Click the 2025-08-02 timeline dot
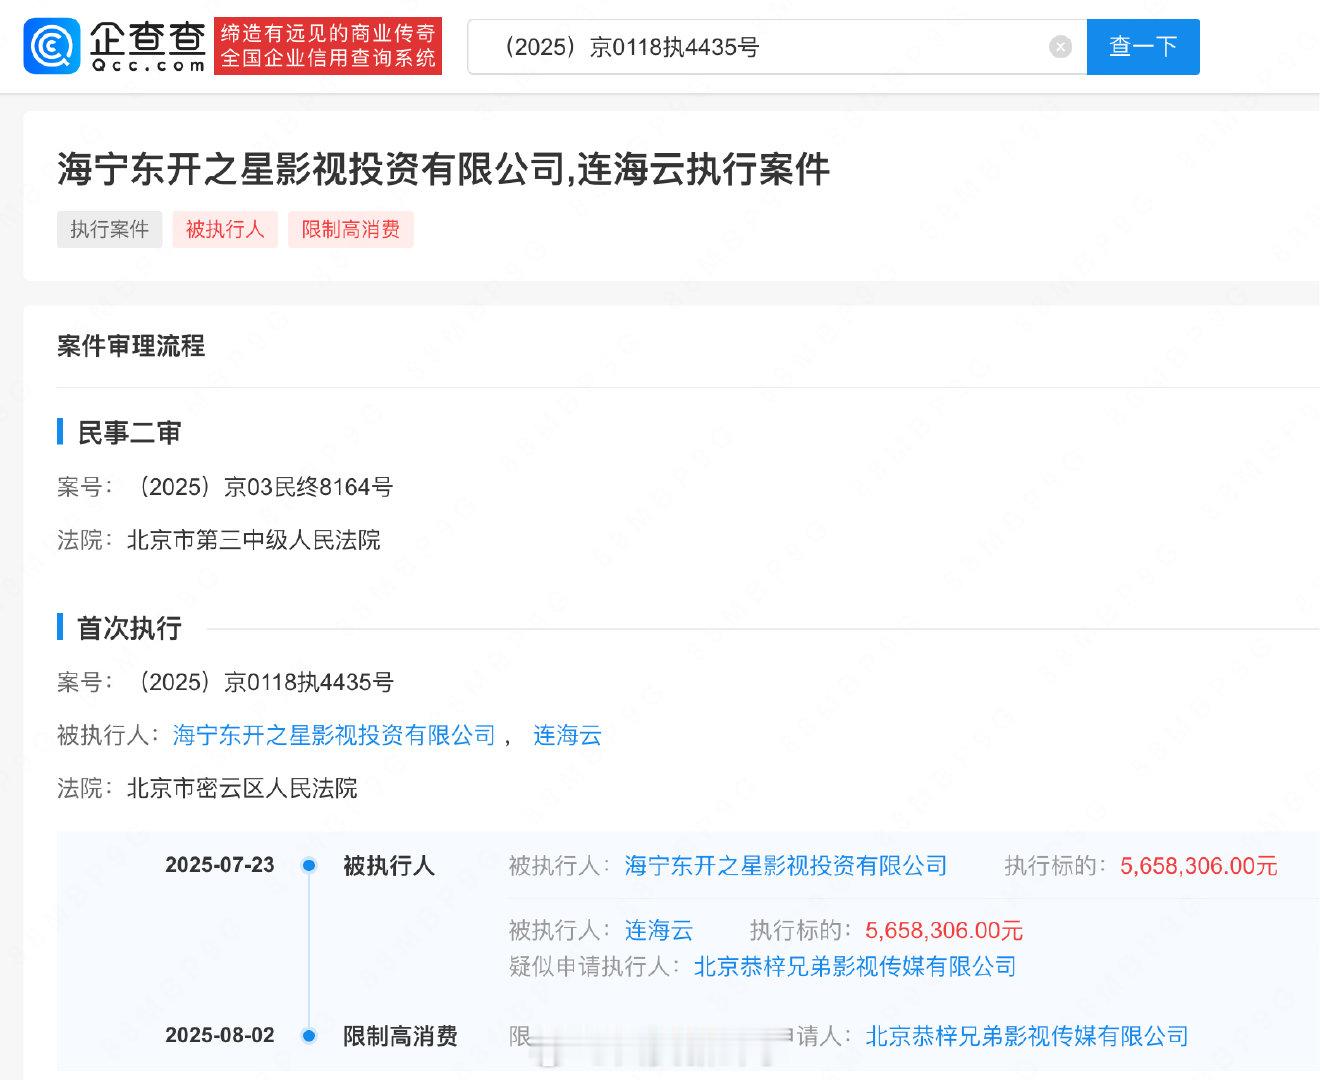The height and width of the screenshot is (1080, 1320). tap(309, 1036)
